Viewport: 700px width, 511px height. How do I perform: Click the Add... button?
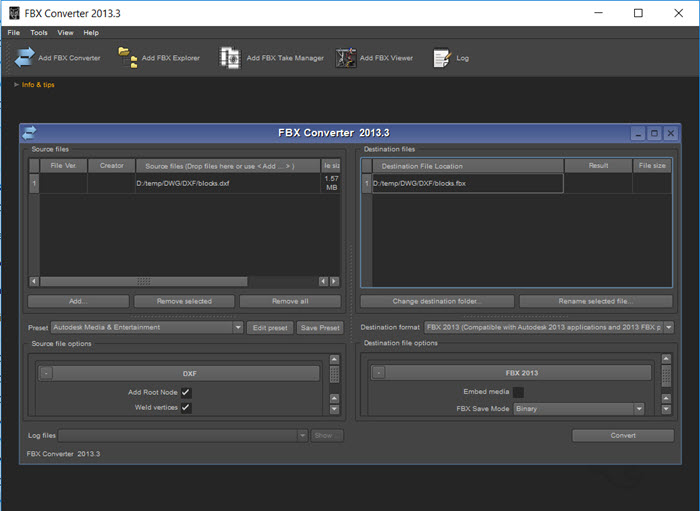point(78,301)
